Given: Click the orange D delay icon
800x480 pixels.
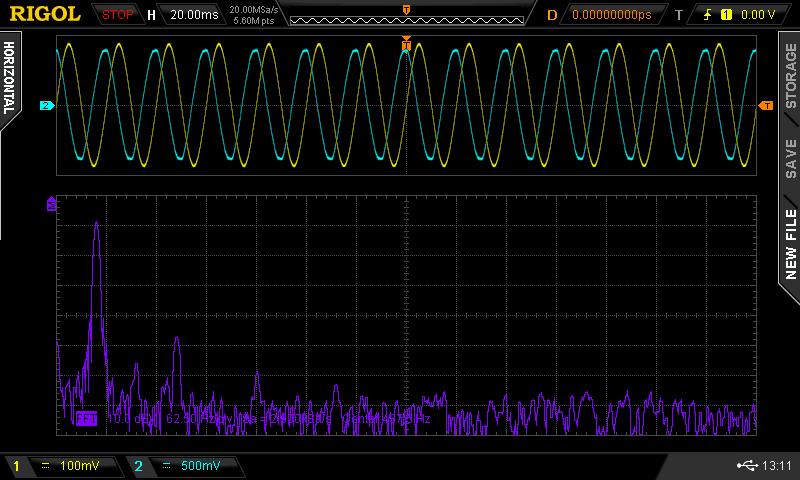Looking at the screenshot, I should pyautogui.click(x=552, y=15).
